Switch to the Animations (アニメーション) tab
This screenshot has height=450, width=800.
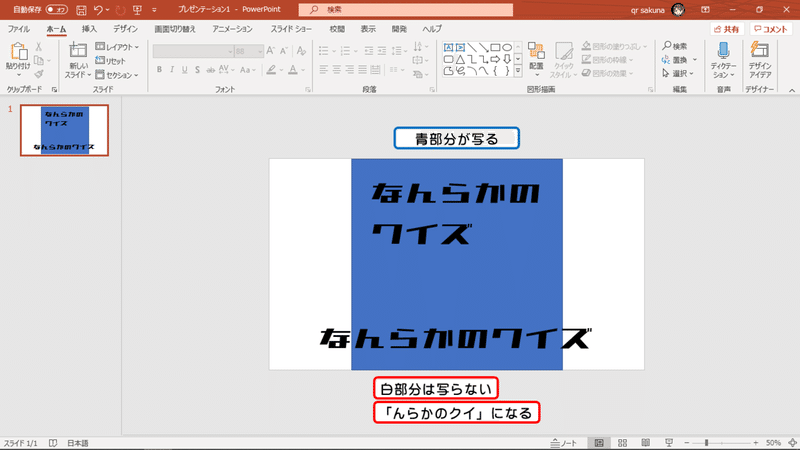coord(232,29)
